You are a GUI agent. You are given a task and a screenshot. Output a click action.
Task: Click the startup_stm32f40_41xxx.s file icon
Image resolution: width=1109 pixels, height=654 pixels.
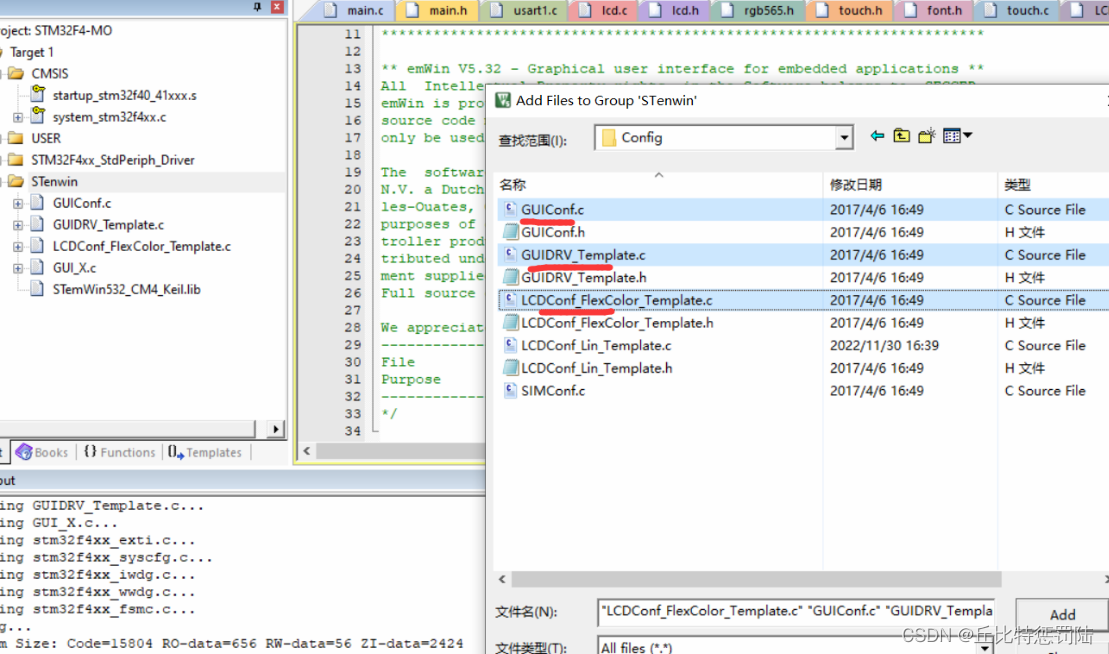(38, 94)
